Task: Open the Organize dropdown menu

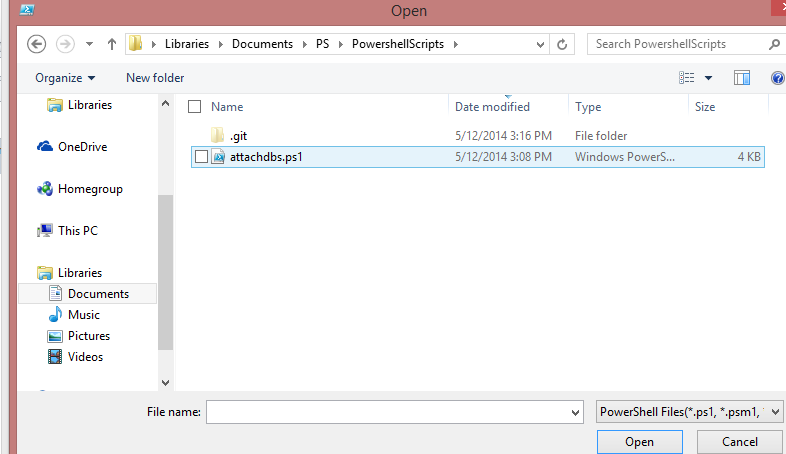Action: 65,78
